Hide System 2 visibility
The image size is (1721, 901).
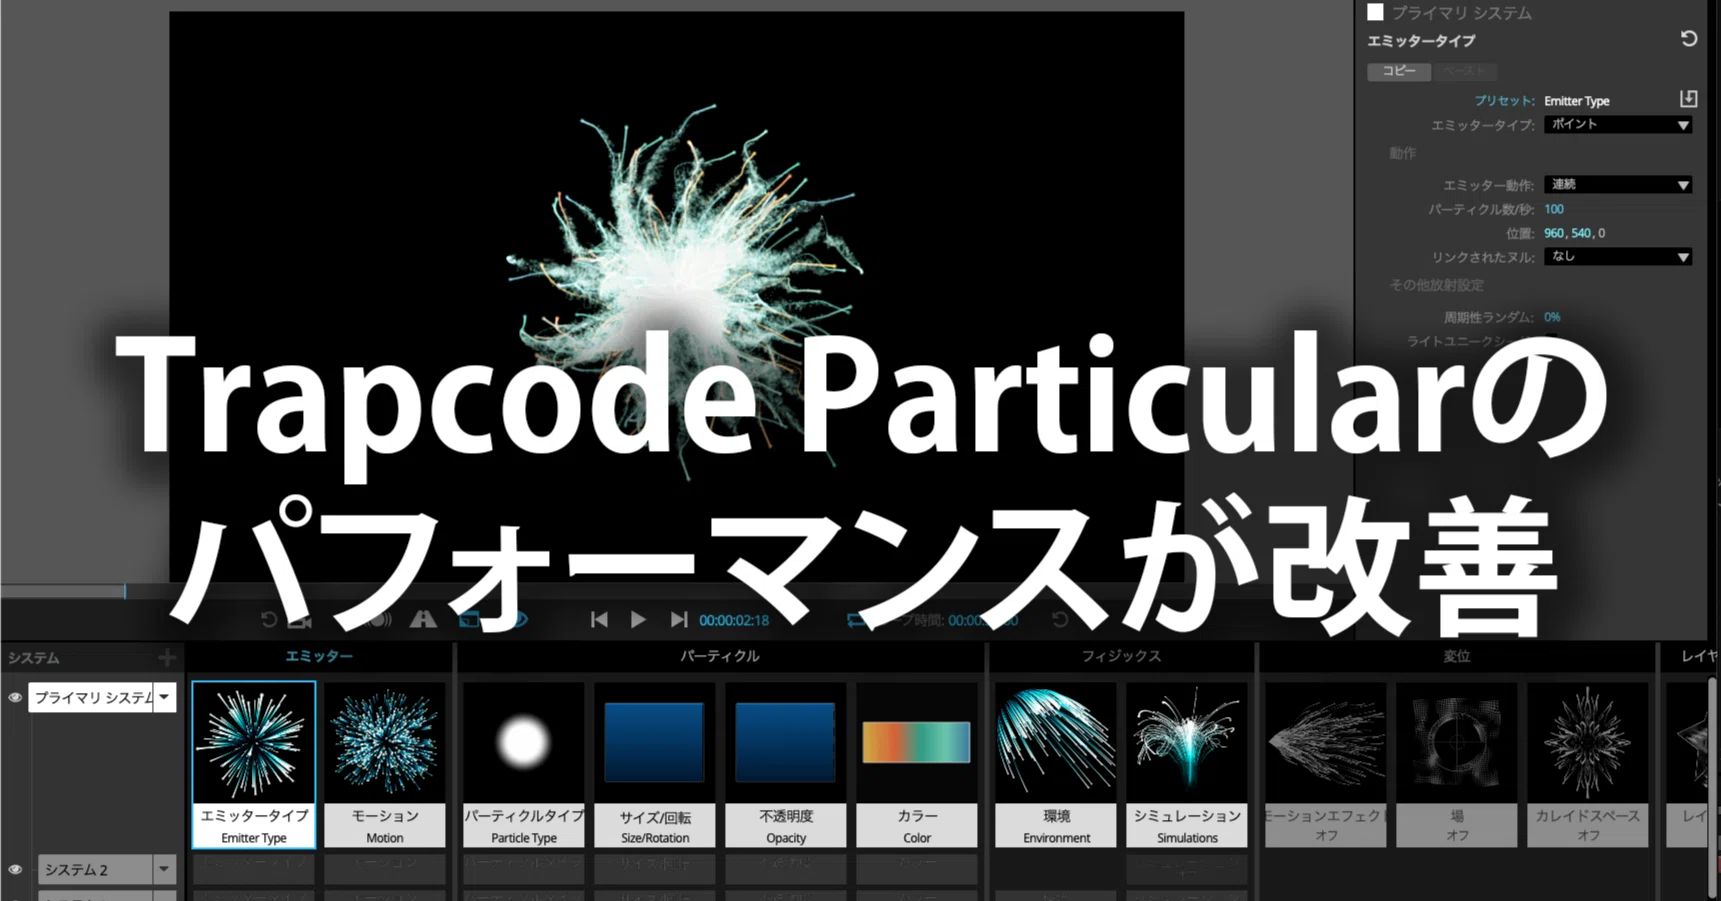[15, 870]
